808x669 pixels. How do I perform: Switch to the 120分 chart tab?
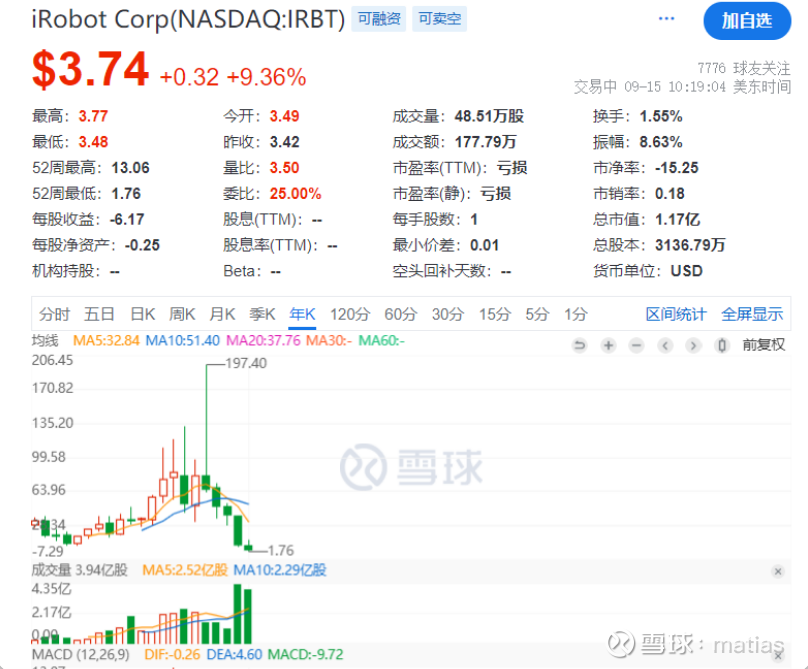tap(350, 314)
